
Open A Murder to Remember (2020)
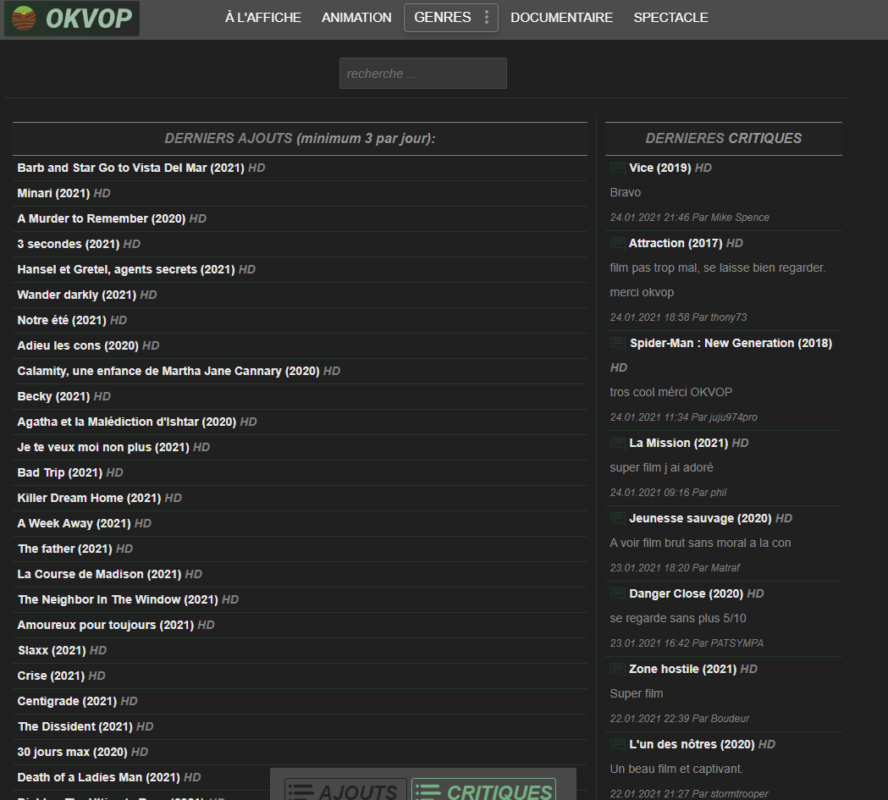click(x=101, y=219)
